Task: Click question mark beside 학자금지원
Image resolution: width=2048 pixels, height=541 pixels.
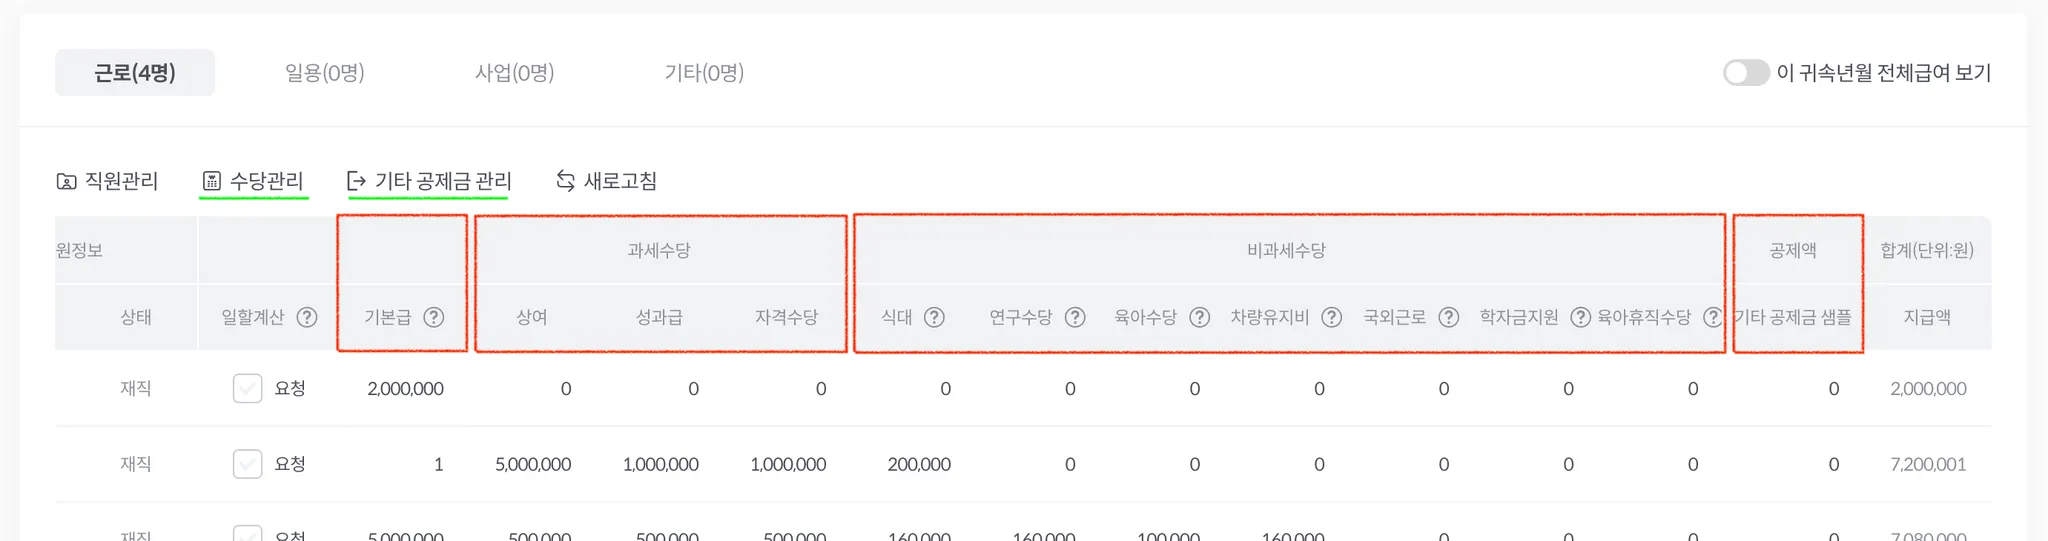Action: [x=1580, y=317]
